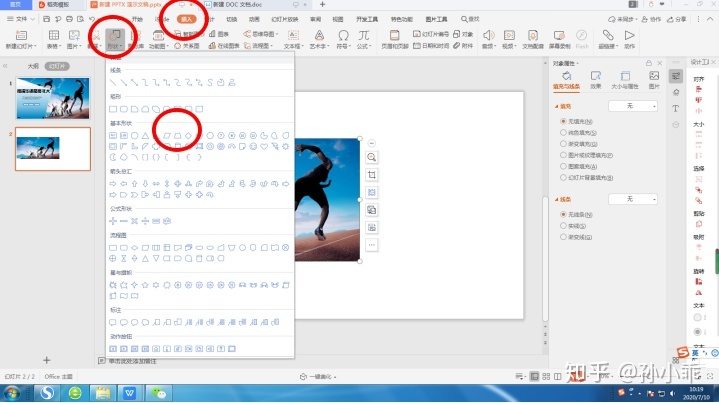Open the Start (开始) ribbon tab
The height and width of the screenshot is (403, 719).
tap(137, 19)
